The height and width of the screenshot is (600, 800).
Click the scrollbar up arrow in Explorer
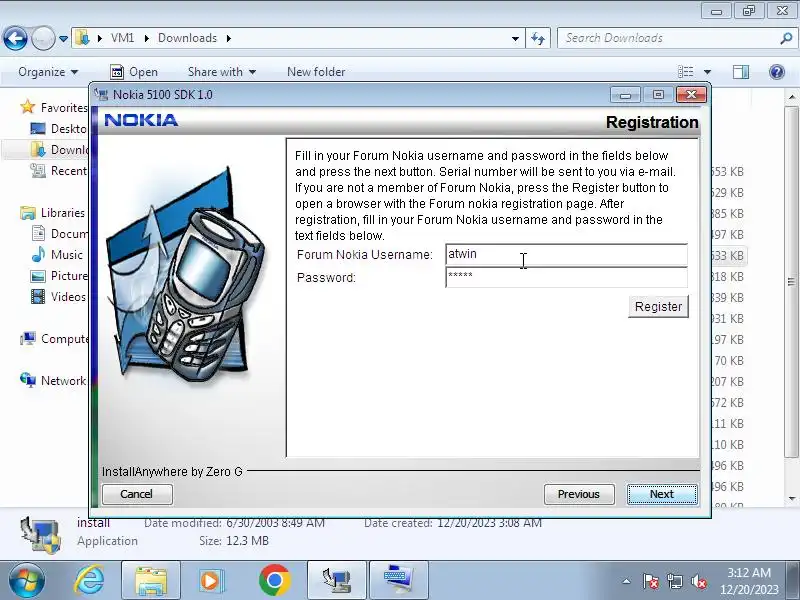[x=791, y=97]
